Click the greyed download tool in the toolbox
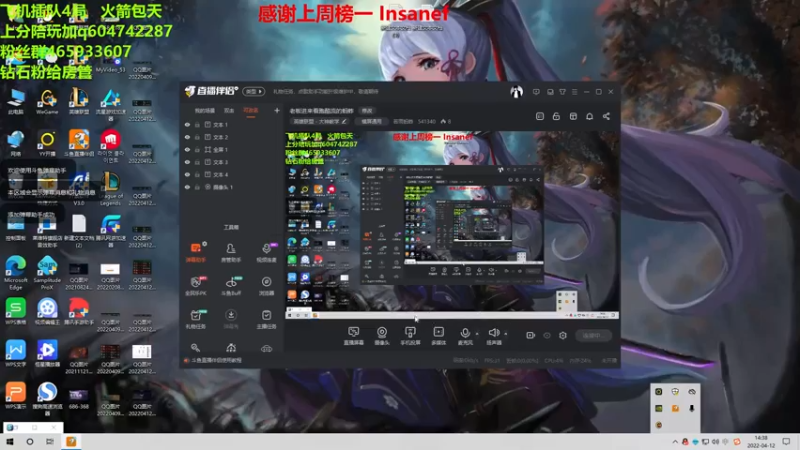This screenshot has height=450, width=800. coord(231,319)
